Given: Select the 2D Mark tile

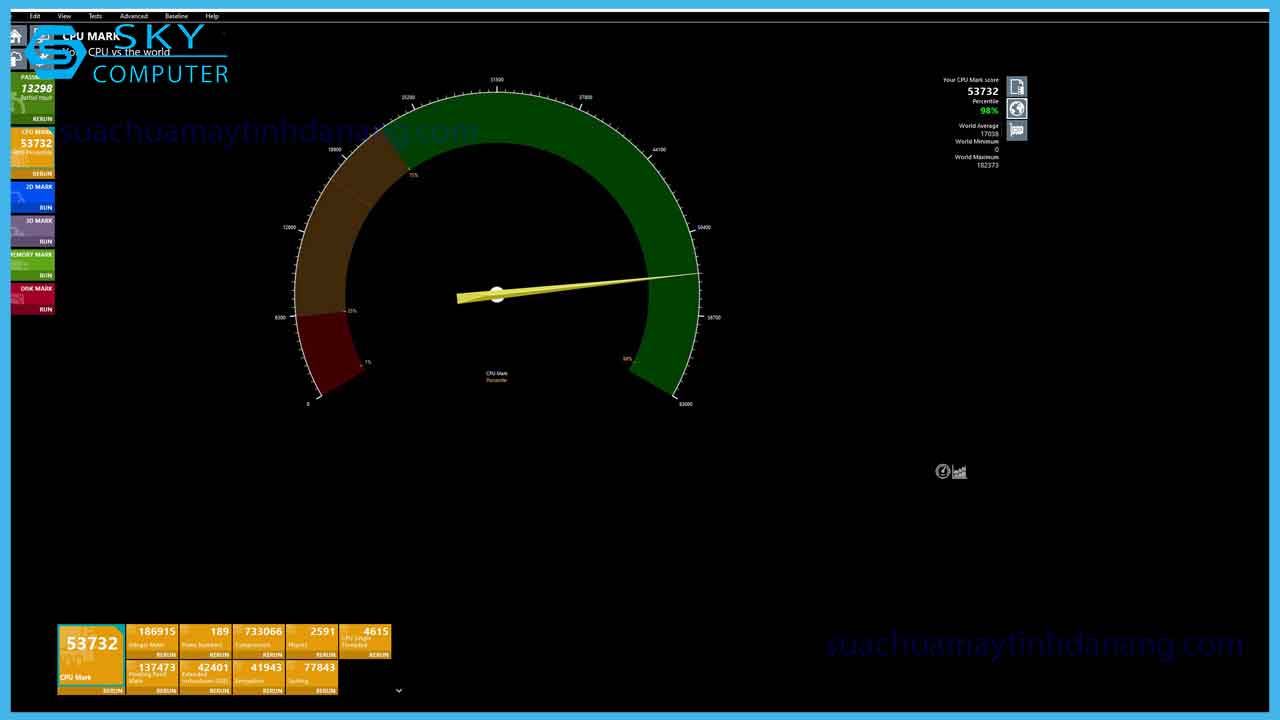Looking at the screenshot, I should tap(32, 192).
